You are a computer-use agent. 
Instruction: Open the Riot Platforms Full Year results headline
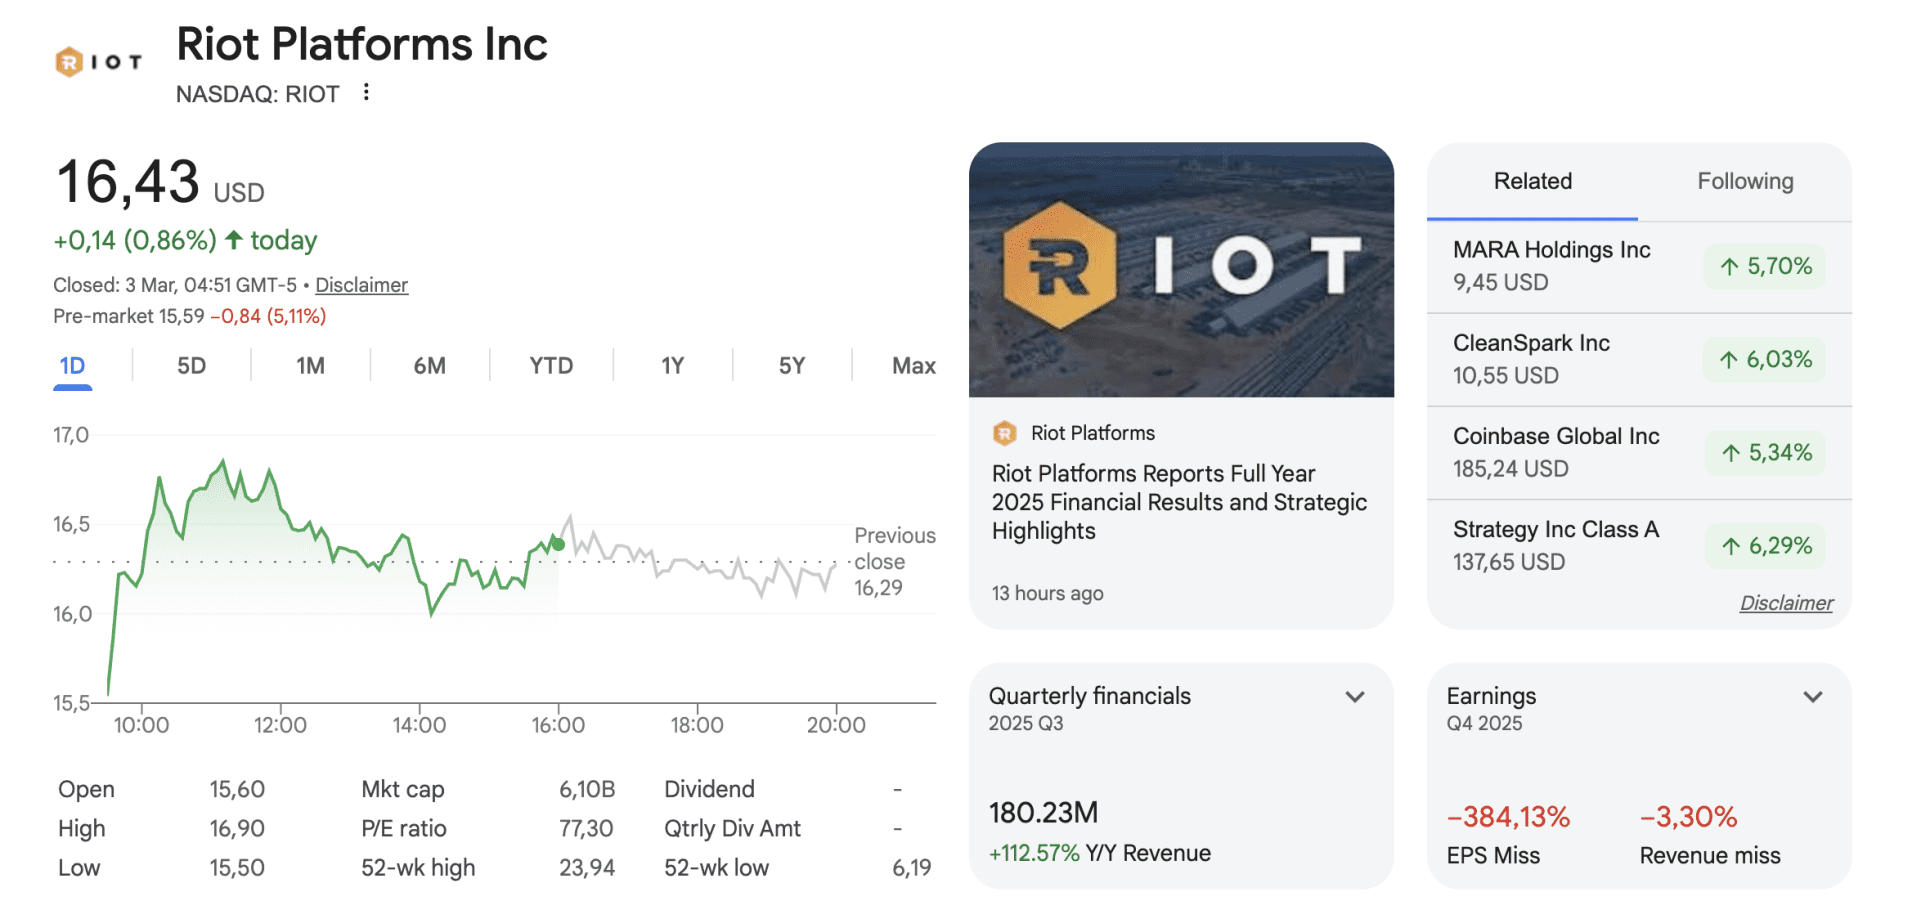pos(1179,502)
